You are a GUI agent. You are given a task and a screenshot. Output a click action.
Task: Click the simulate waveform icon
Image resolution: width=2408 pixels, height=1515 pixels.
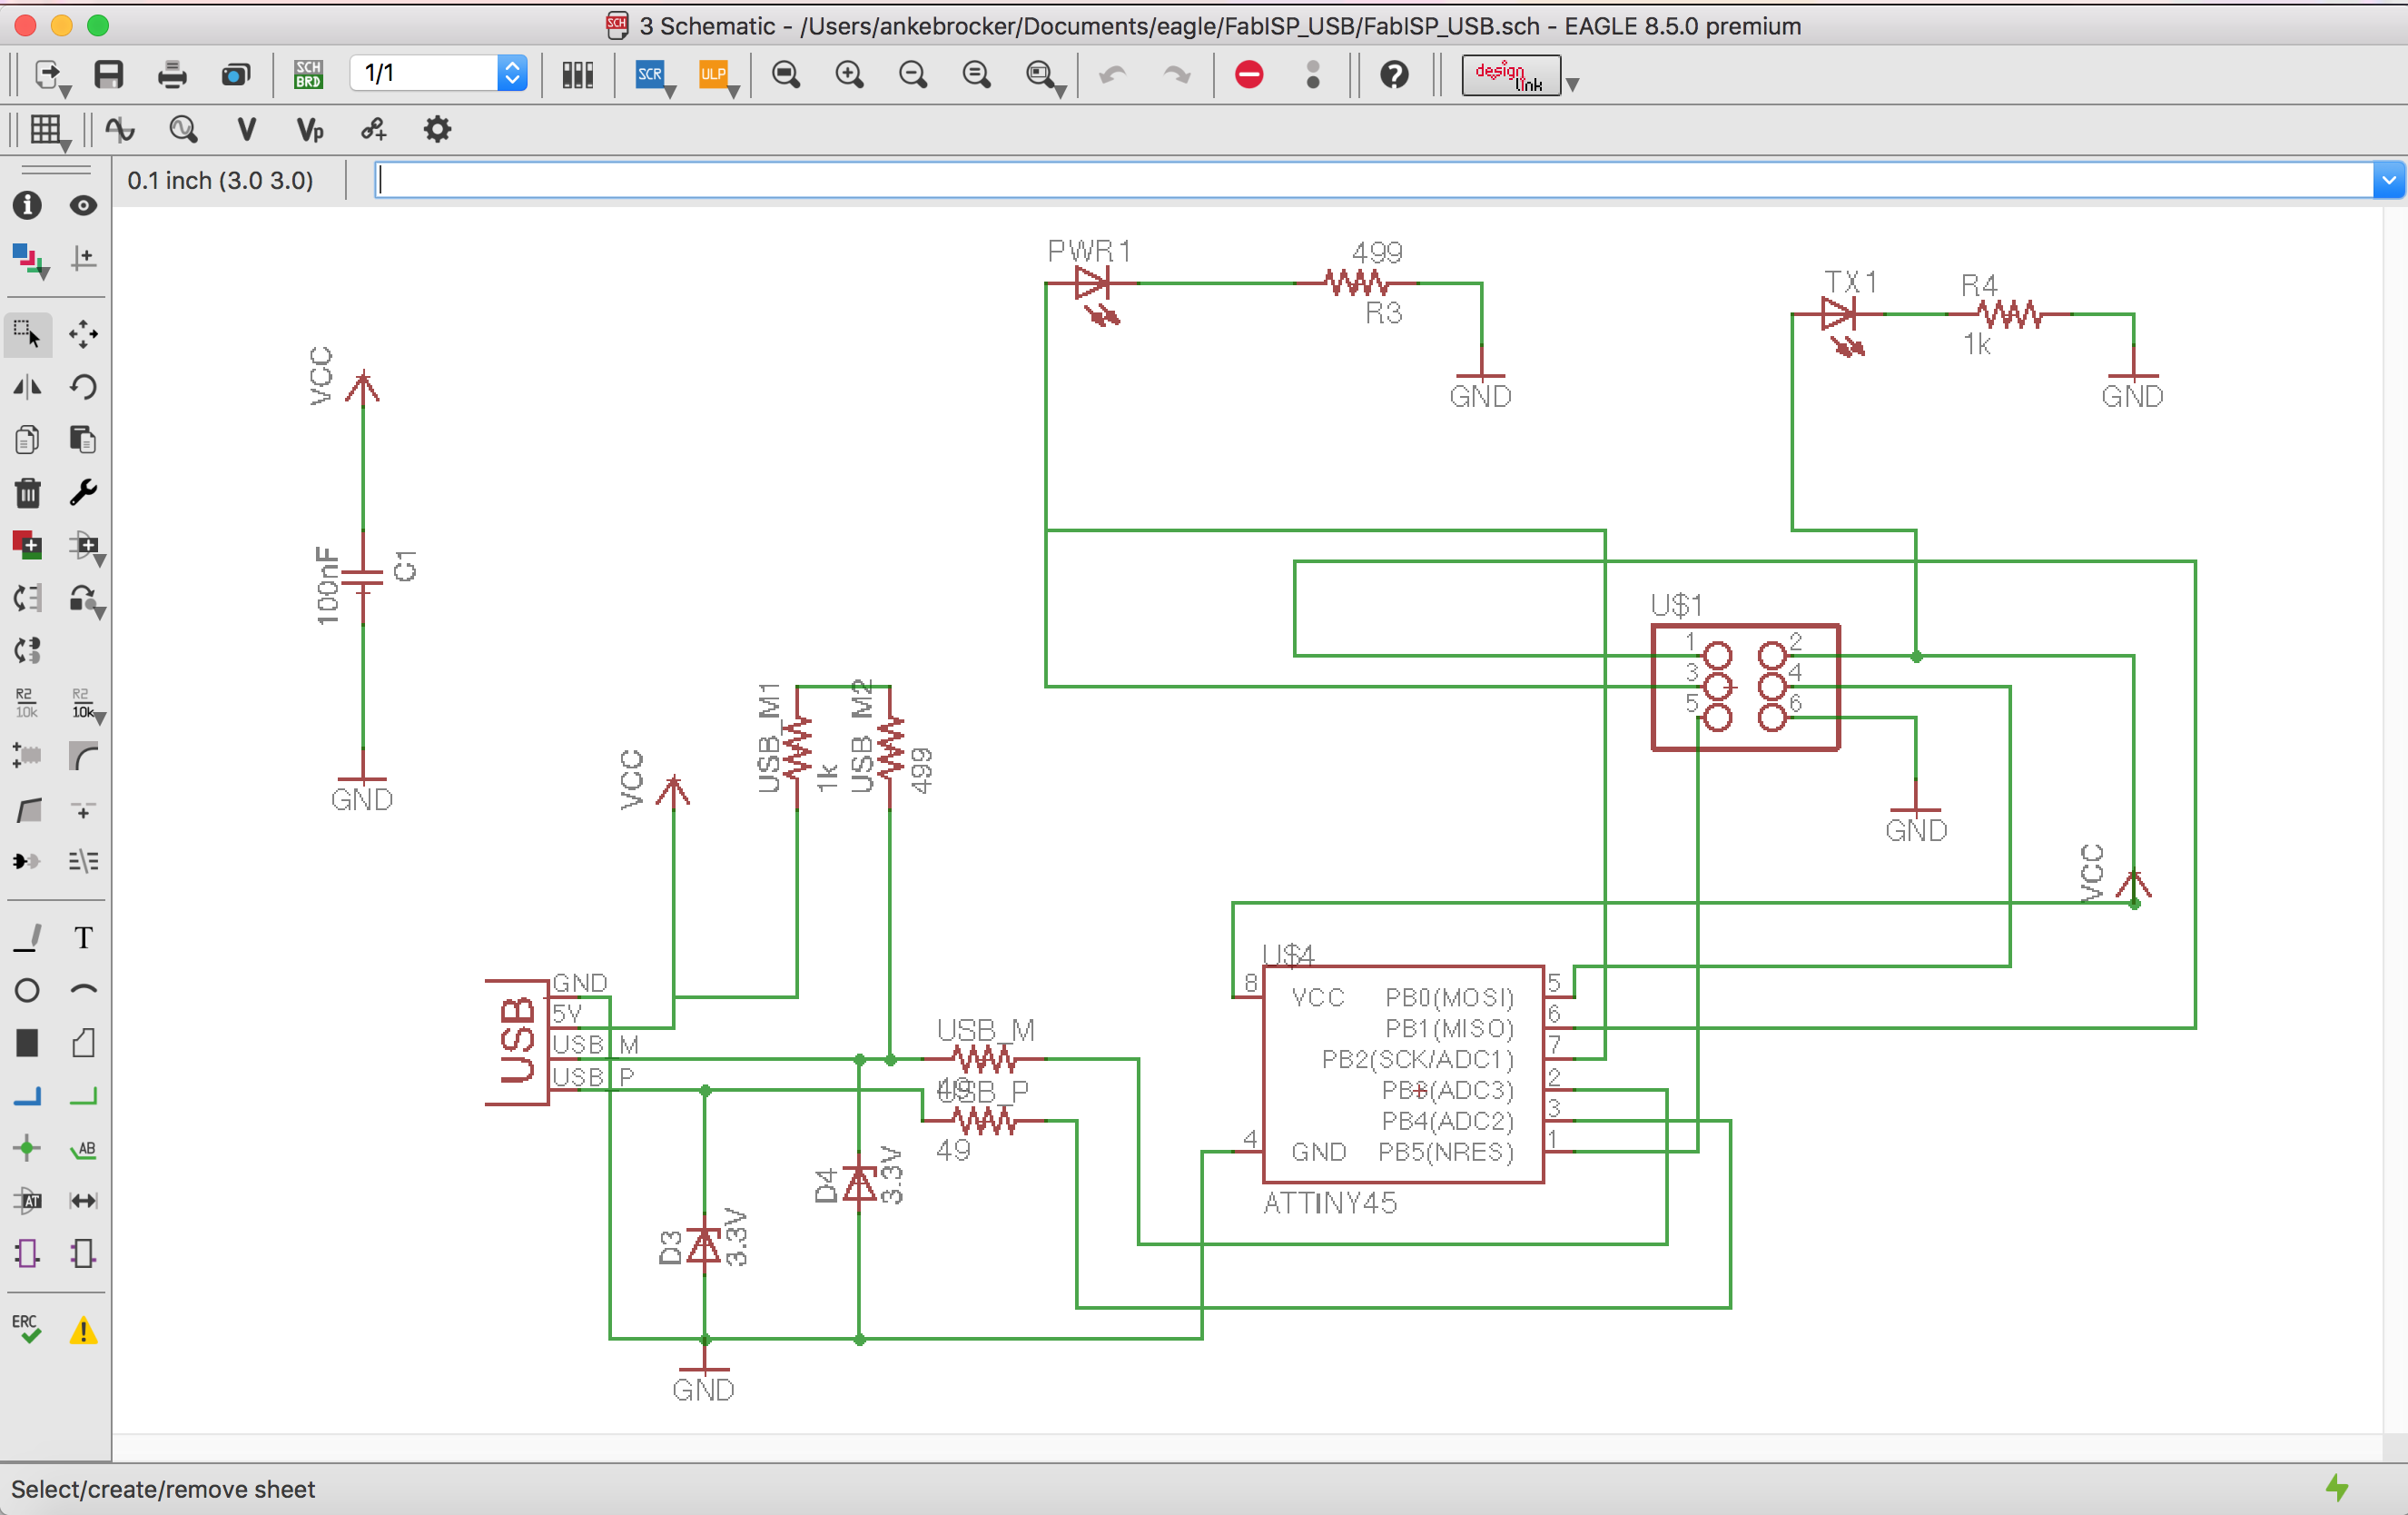point(120,129)
